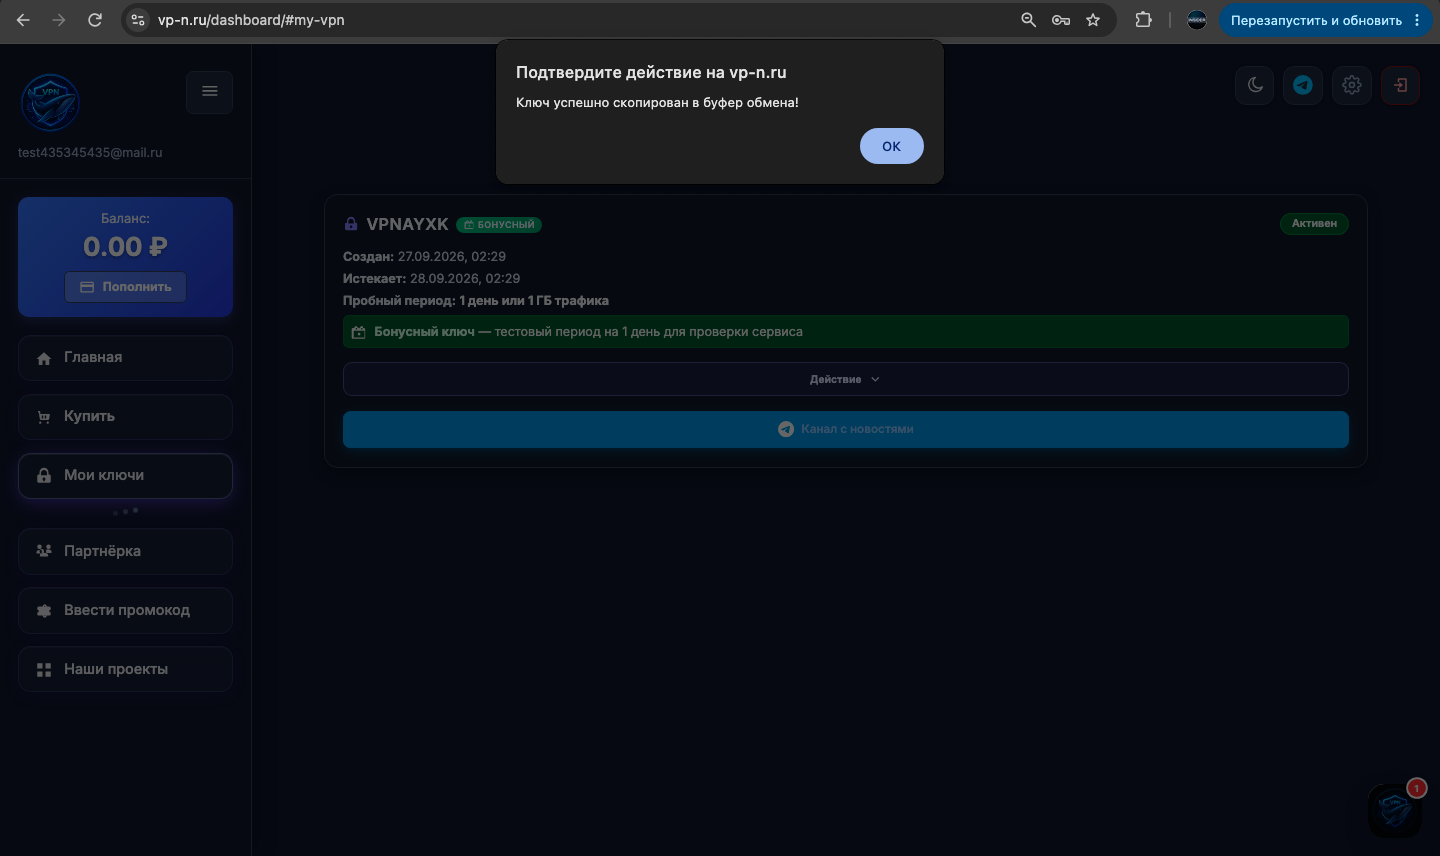
Task: Click the red logout icon
Action: click(1400, 85)
